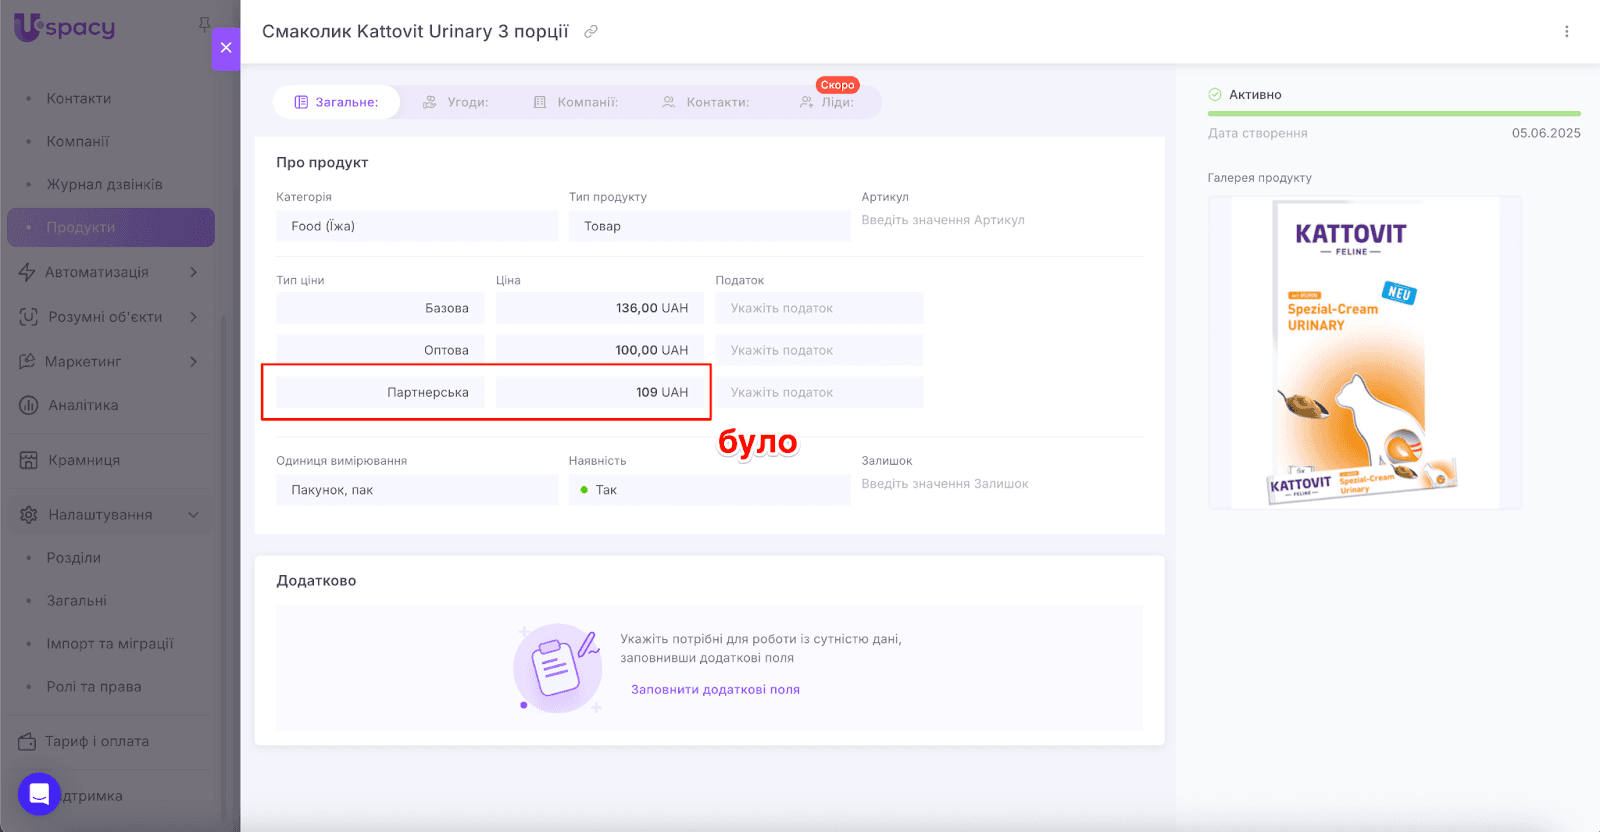This screenshot has height=832, width=1600.
Task: Collapse the Налаштування section chevron
Action: 194,515
